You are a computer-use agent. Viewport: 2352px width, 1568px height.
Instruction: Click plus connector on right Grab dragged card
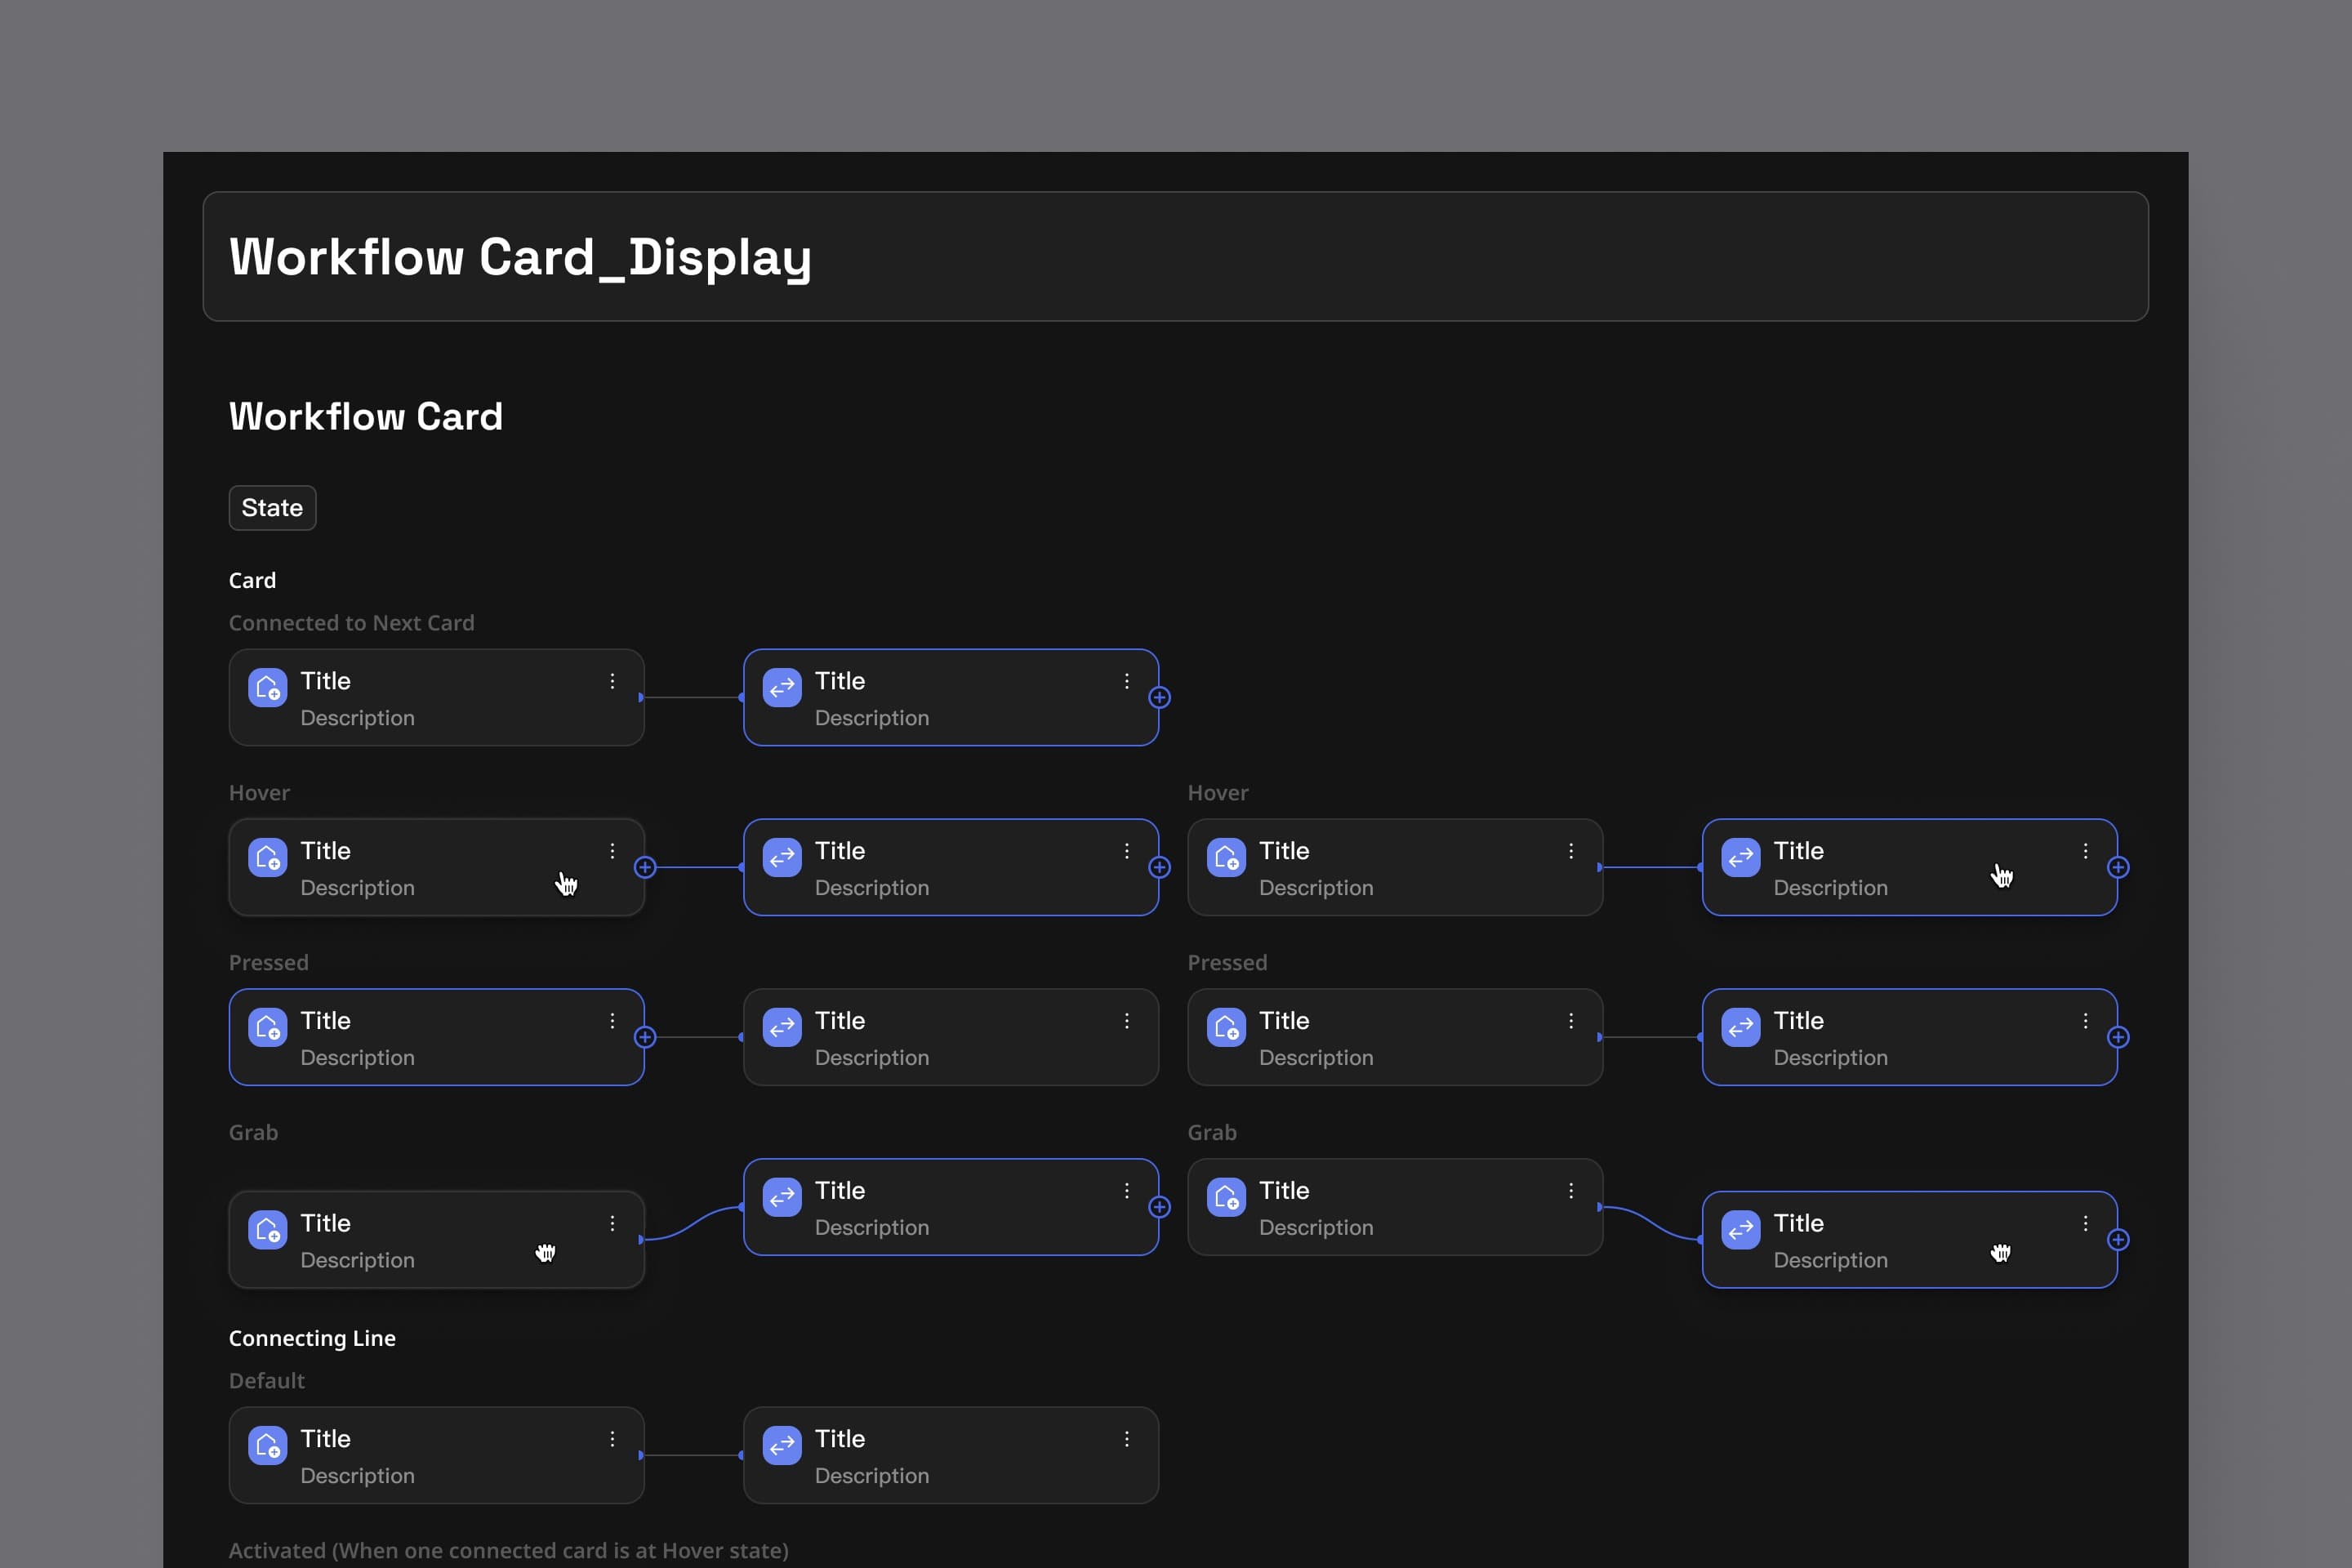tap(2118, 1240)
